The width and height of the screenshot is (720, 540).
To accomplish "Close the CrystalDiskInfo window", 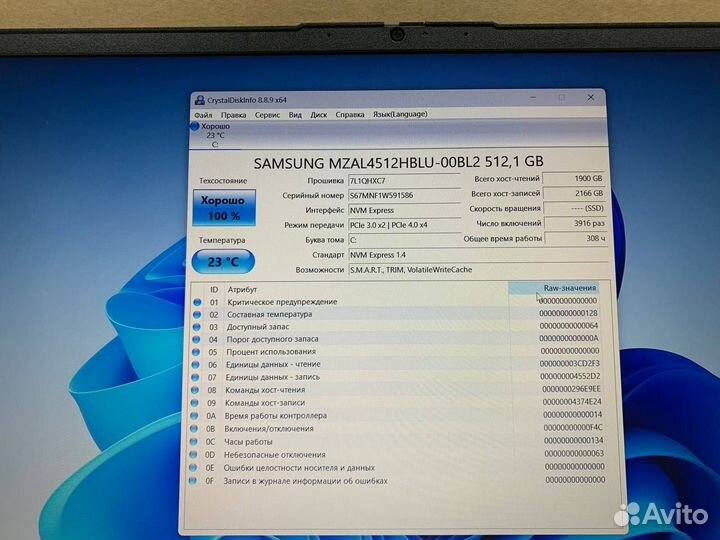I will pos(591,97).
